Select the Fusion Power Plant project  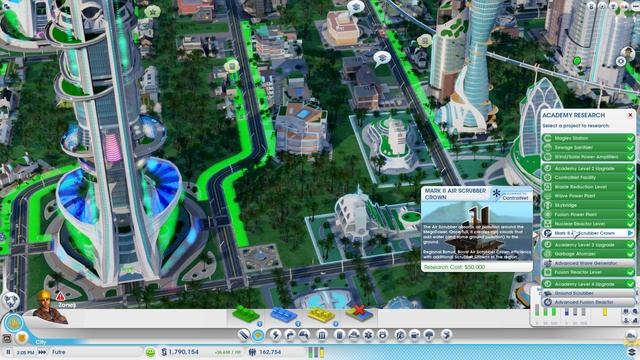tap(588, 214)
